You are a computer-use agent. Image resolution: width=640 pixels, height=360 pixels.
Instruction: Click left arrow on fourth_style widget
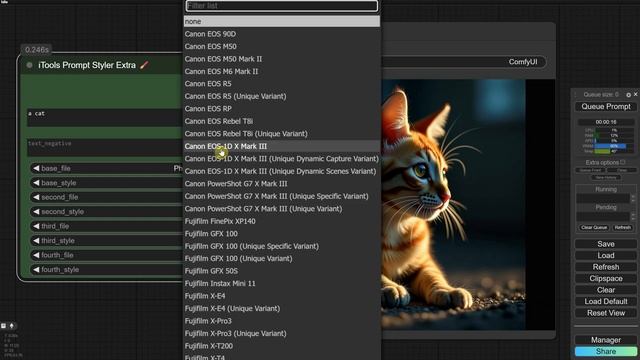click(36, 270)
